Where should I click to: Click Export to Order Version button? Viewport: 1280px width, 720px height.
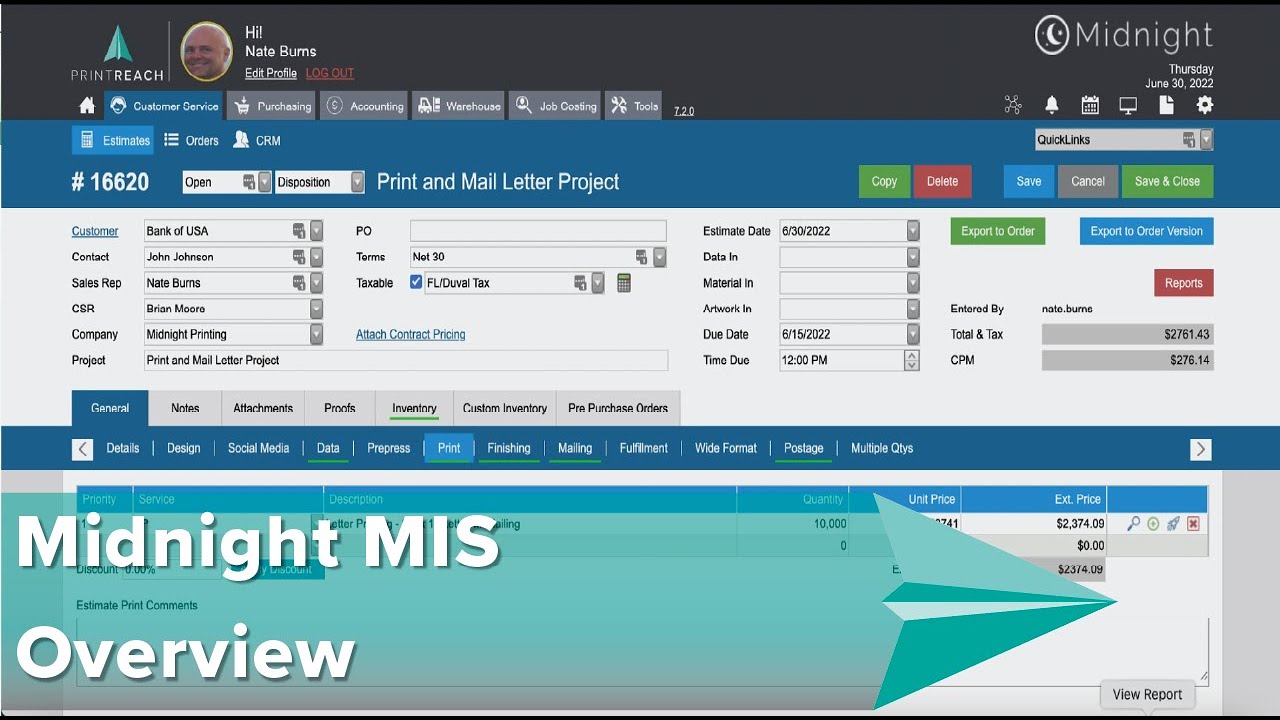click(x=1147, y=231)
